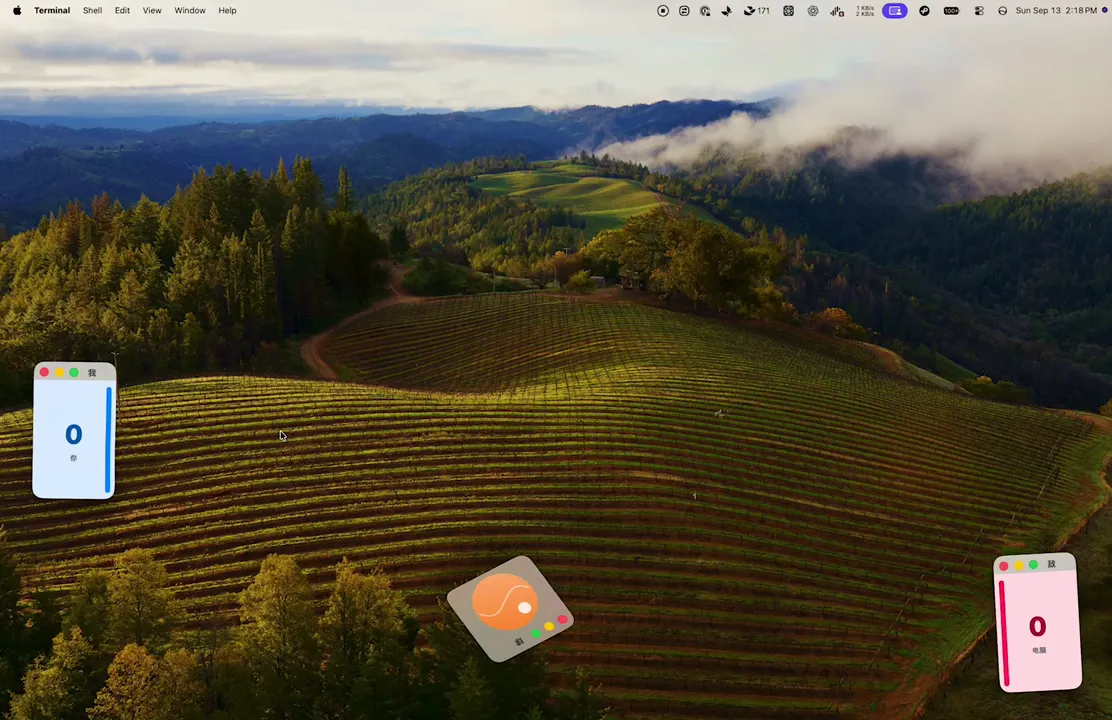Screen dimensions: 1112x720
Task: Open the Terminal application menu
Action: (52, 11)
